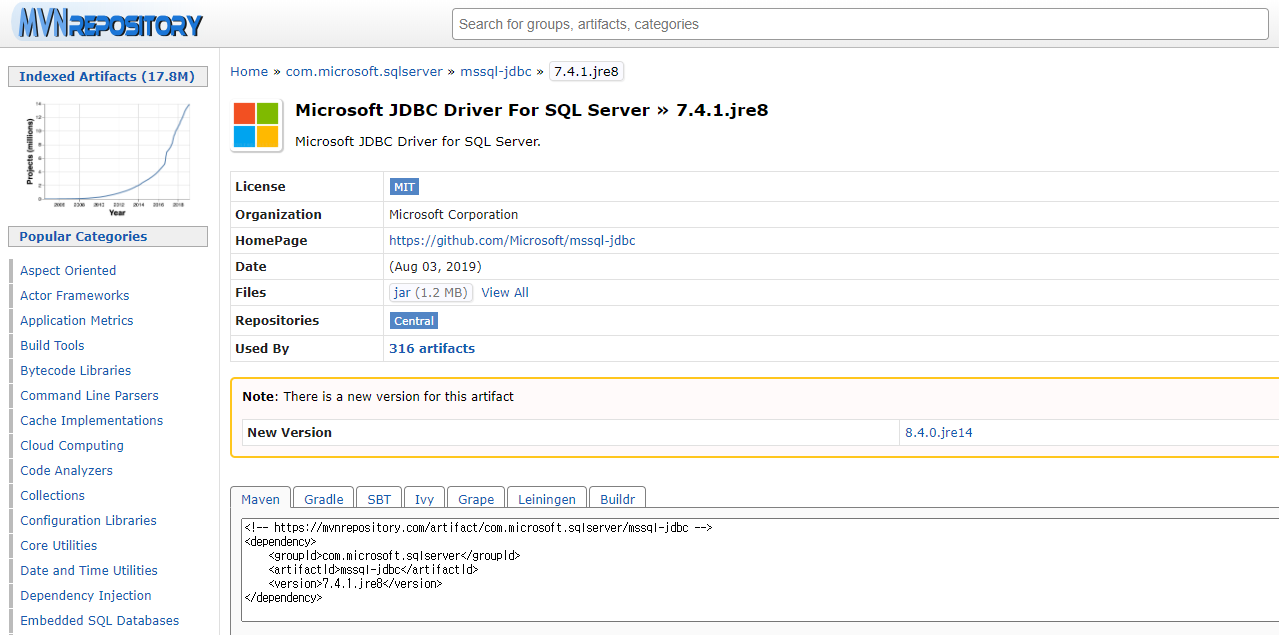The height and width of the screenshot is (635, 1279).
Task: Switch to the Ivy tab
Action: 425,499
